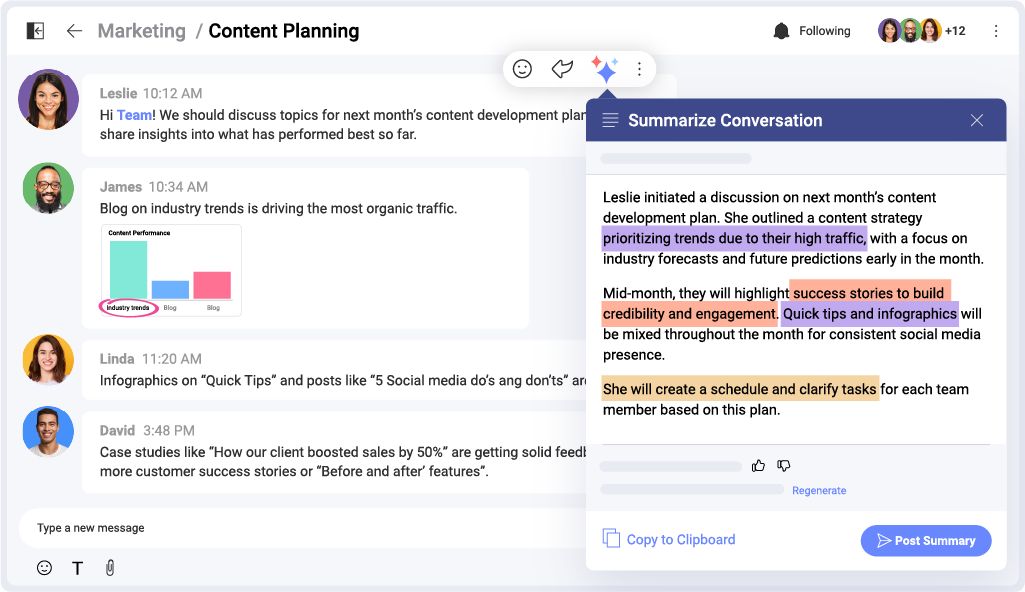Screen dimensions: 1025x592
Task: Close the Summarize Conversation panel
Action: 977,120
